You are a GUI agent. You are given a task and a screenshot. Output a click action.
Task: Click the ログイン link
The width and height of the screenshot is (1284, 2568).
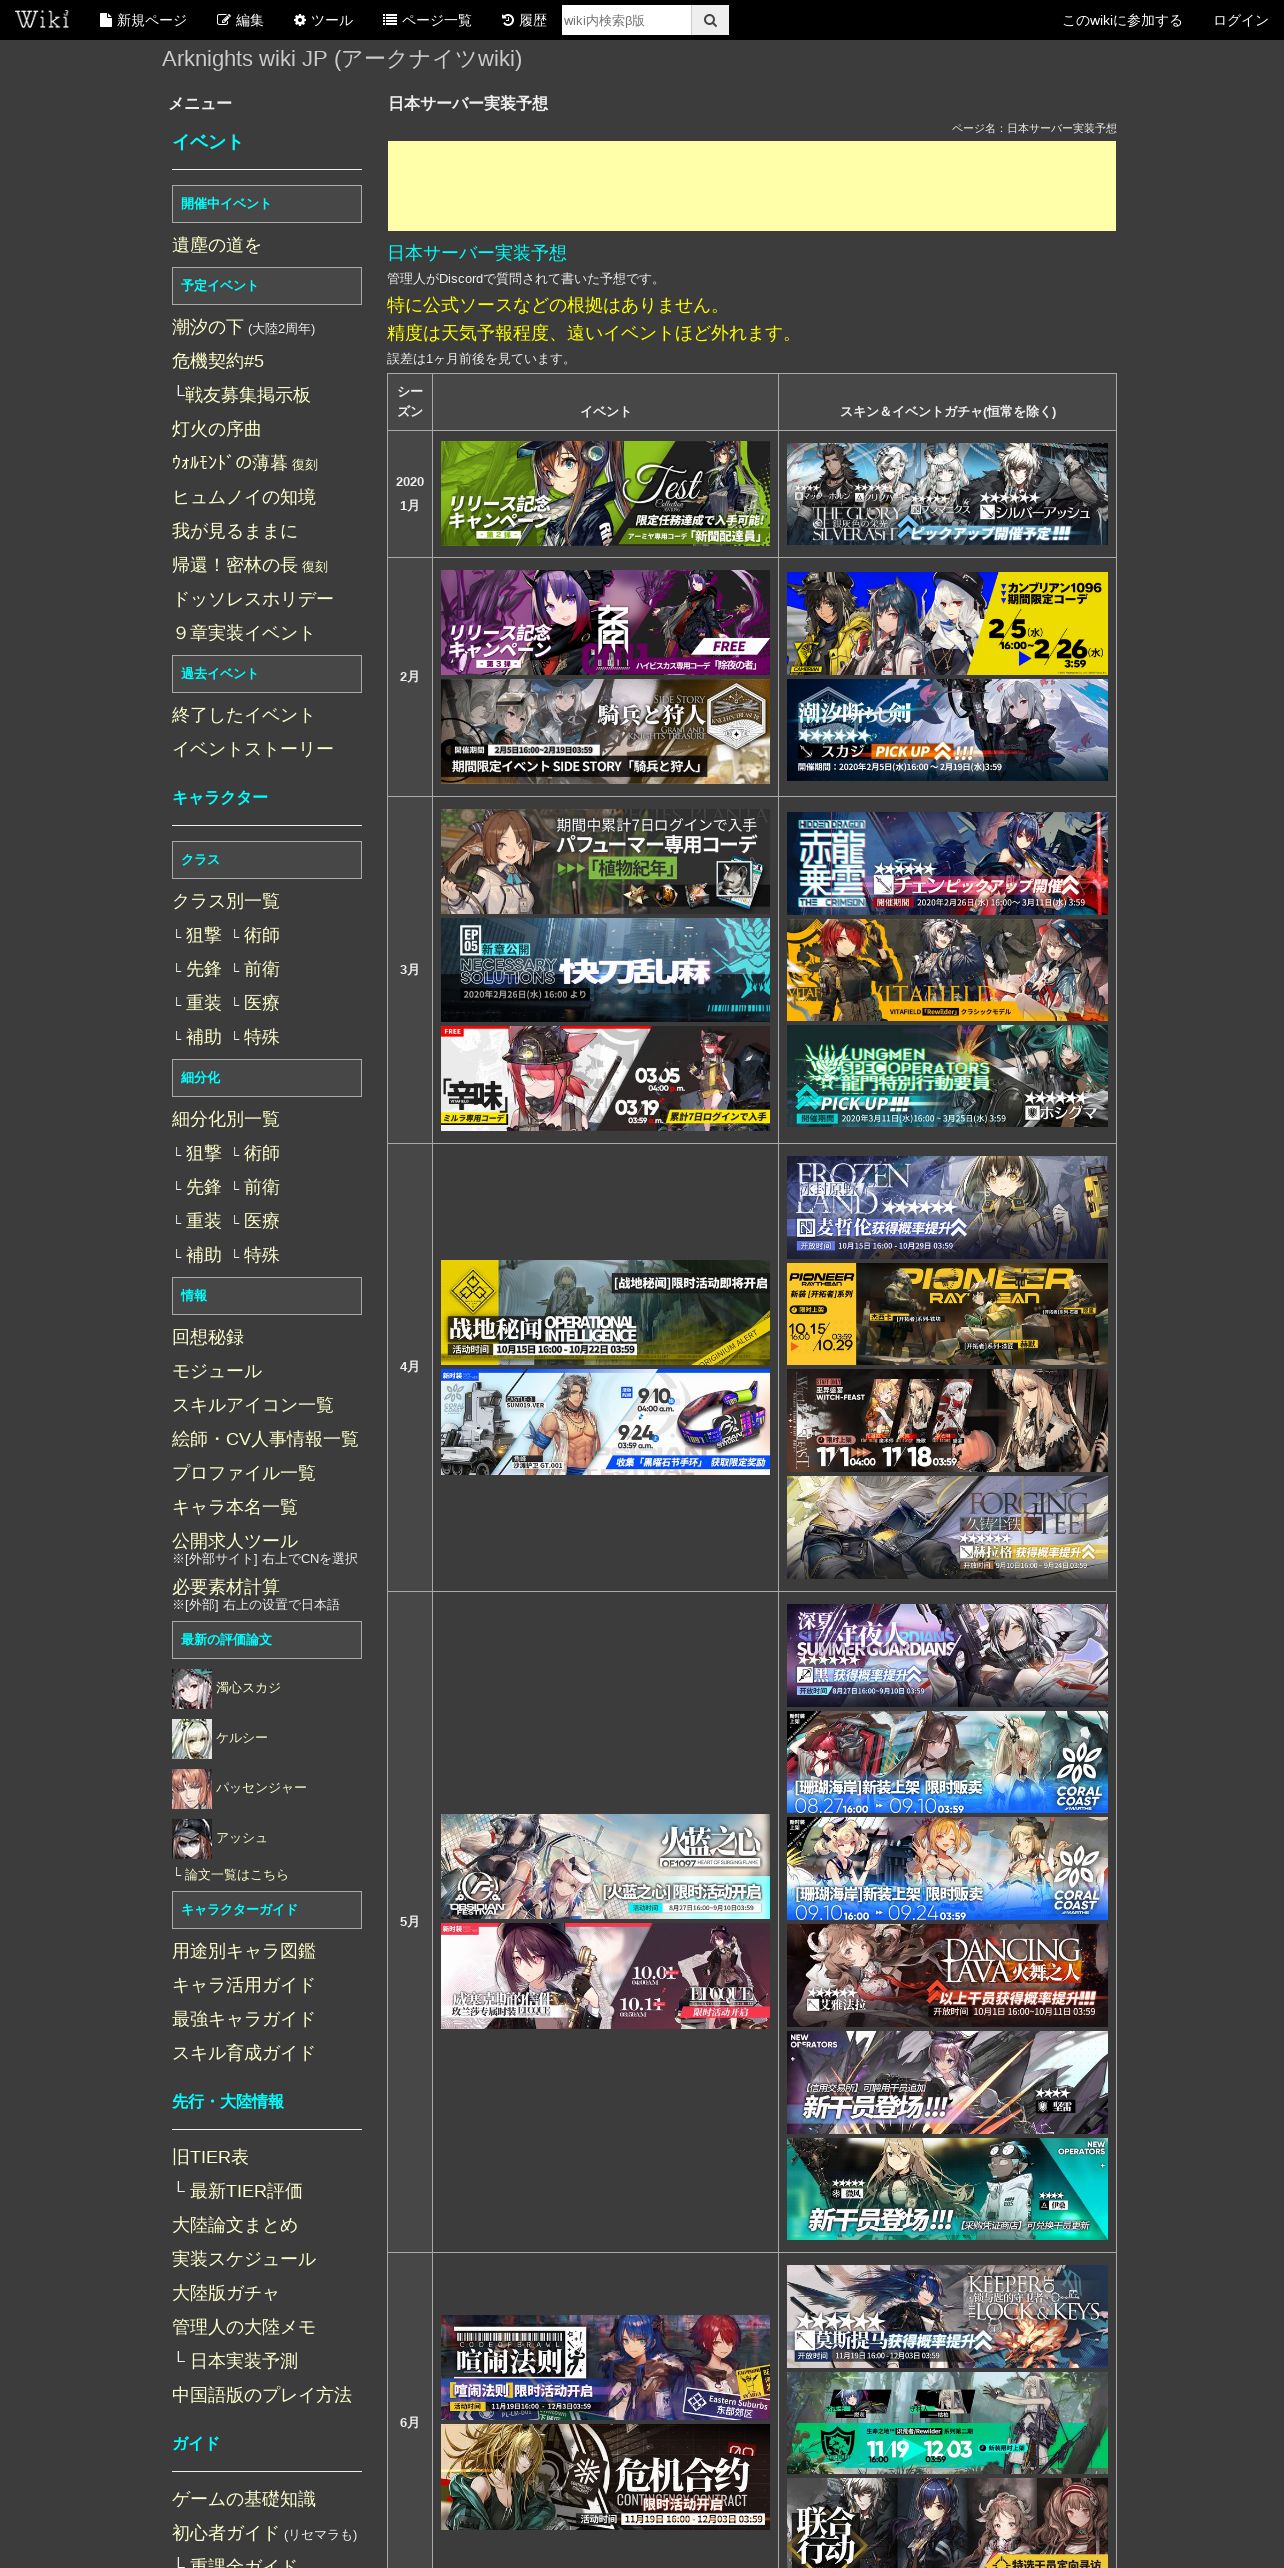(x=1240, y=20)
